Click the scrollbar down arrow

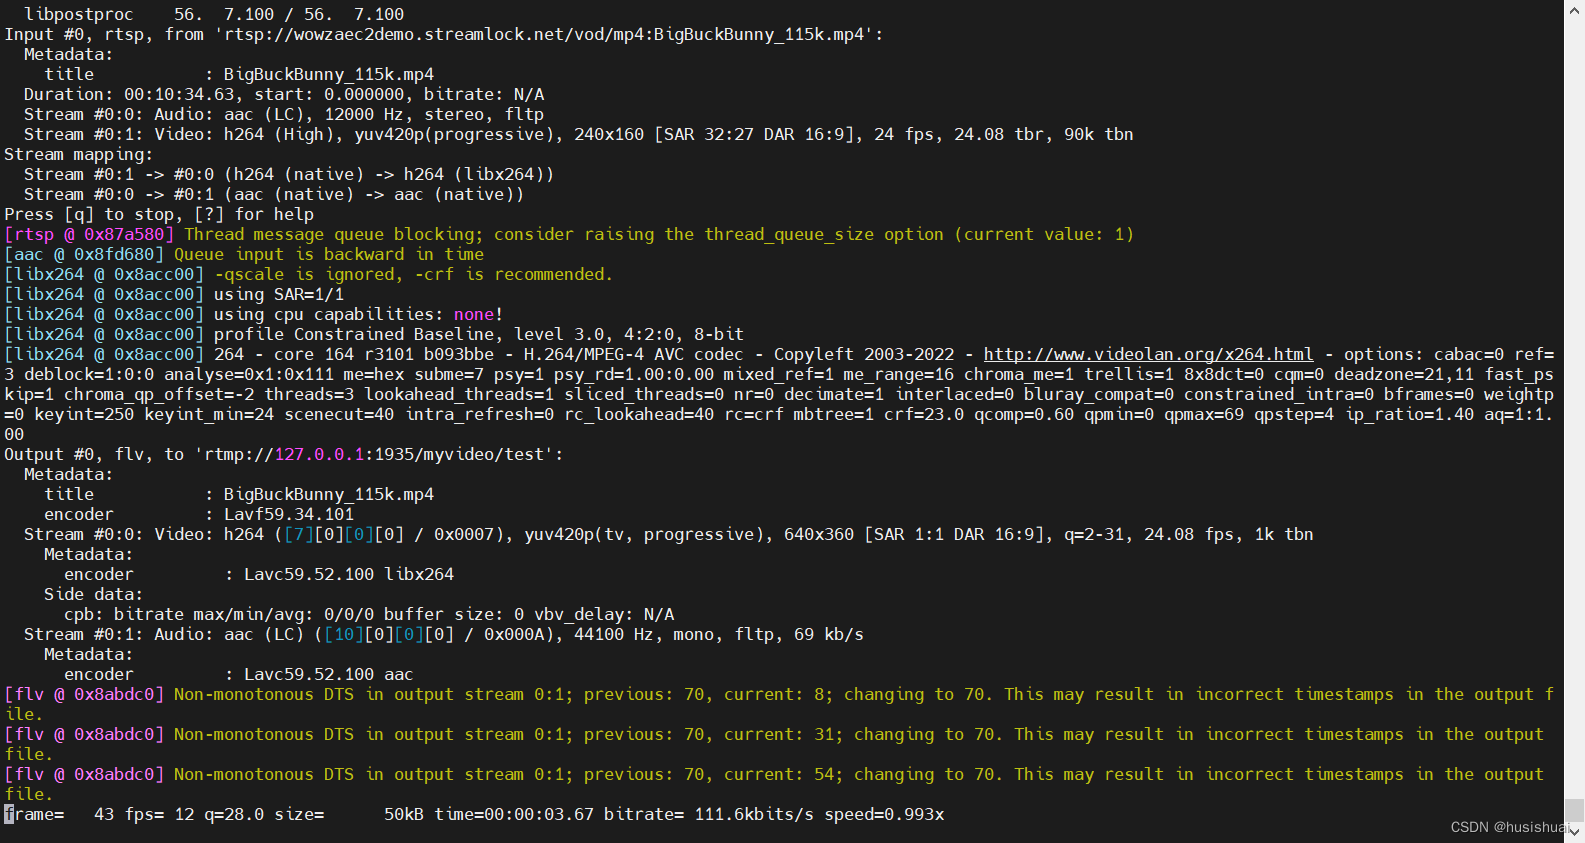[1575, 832]
